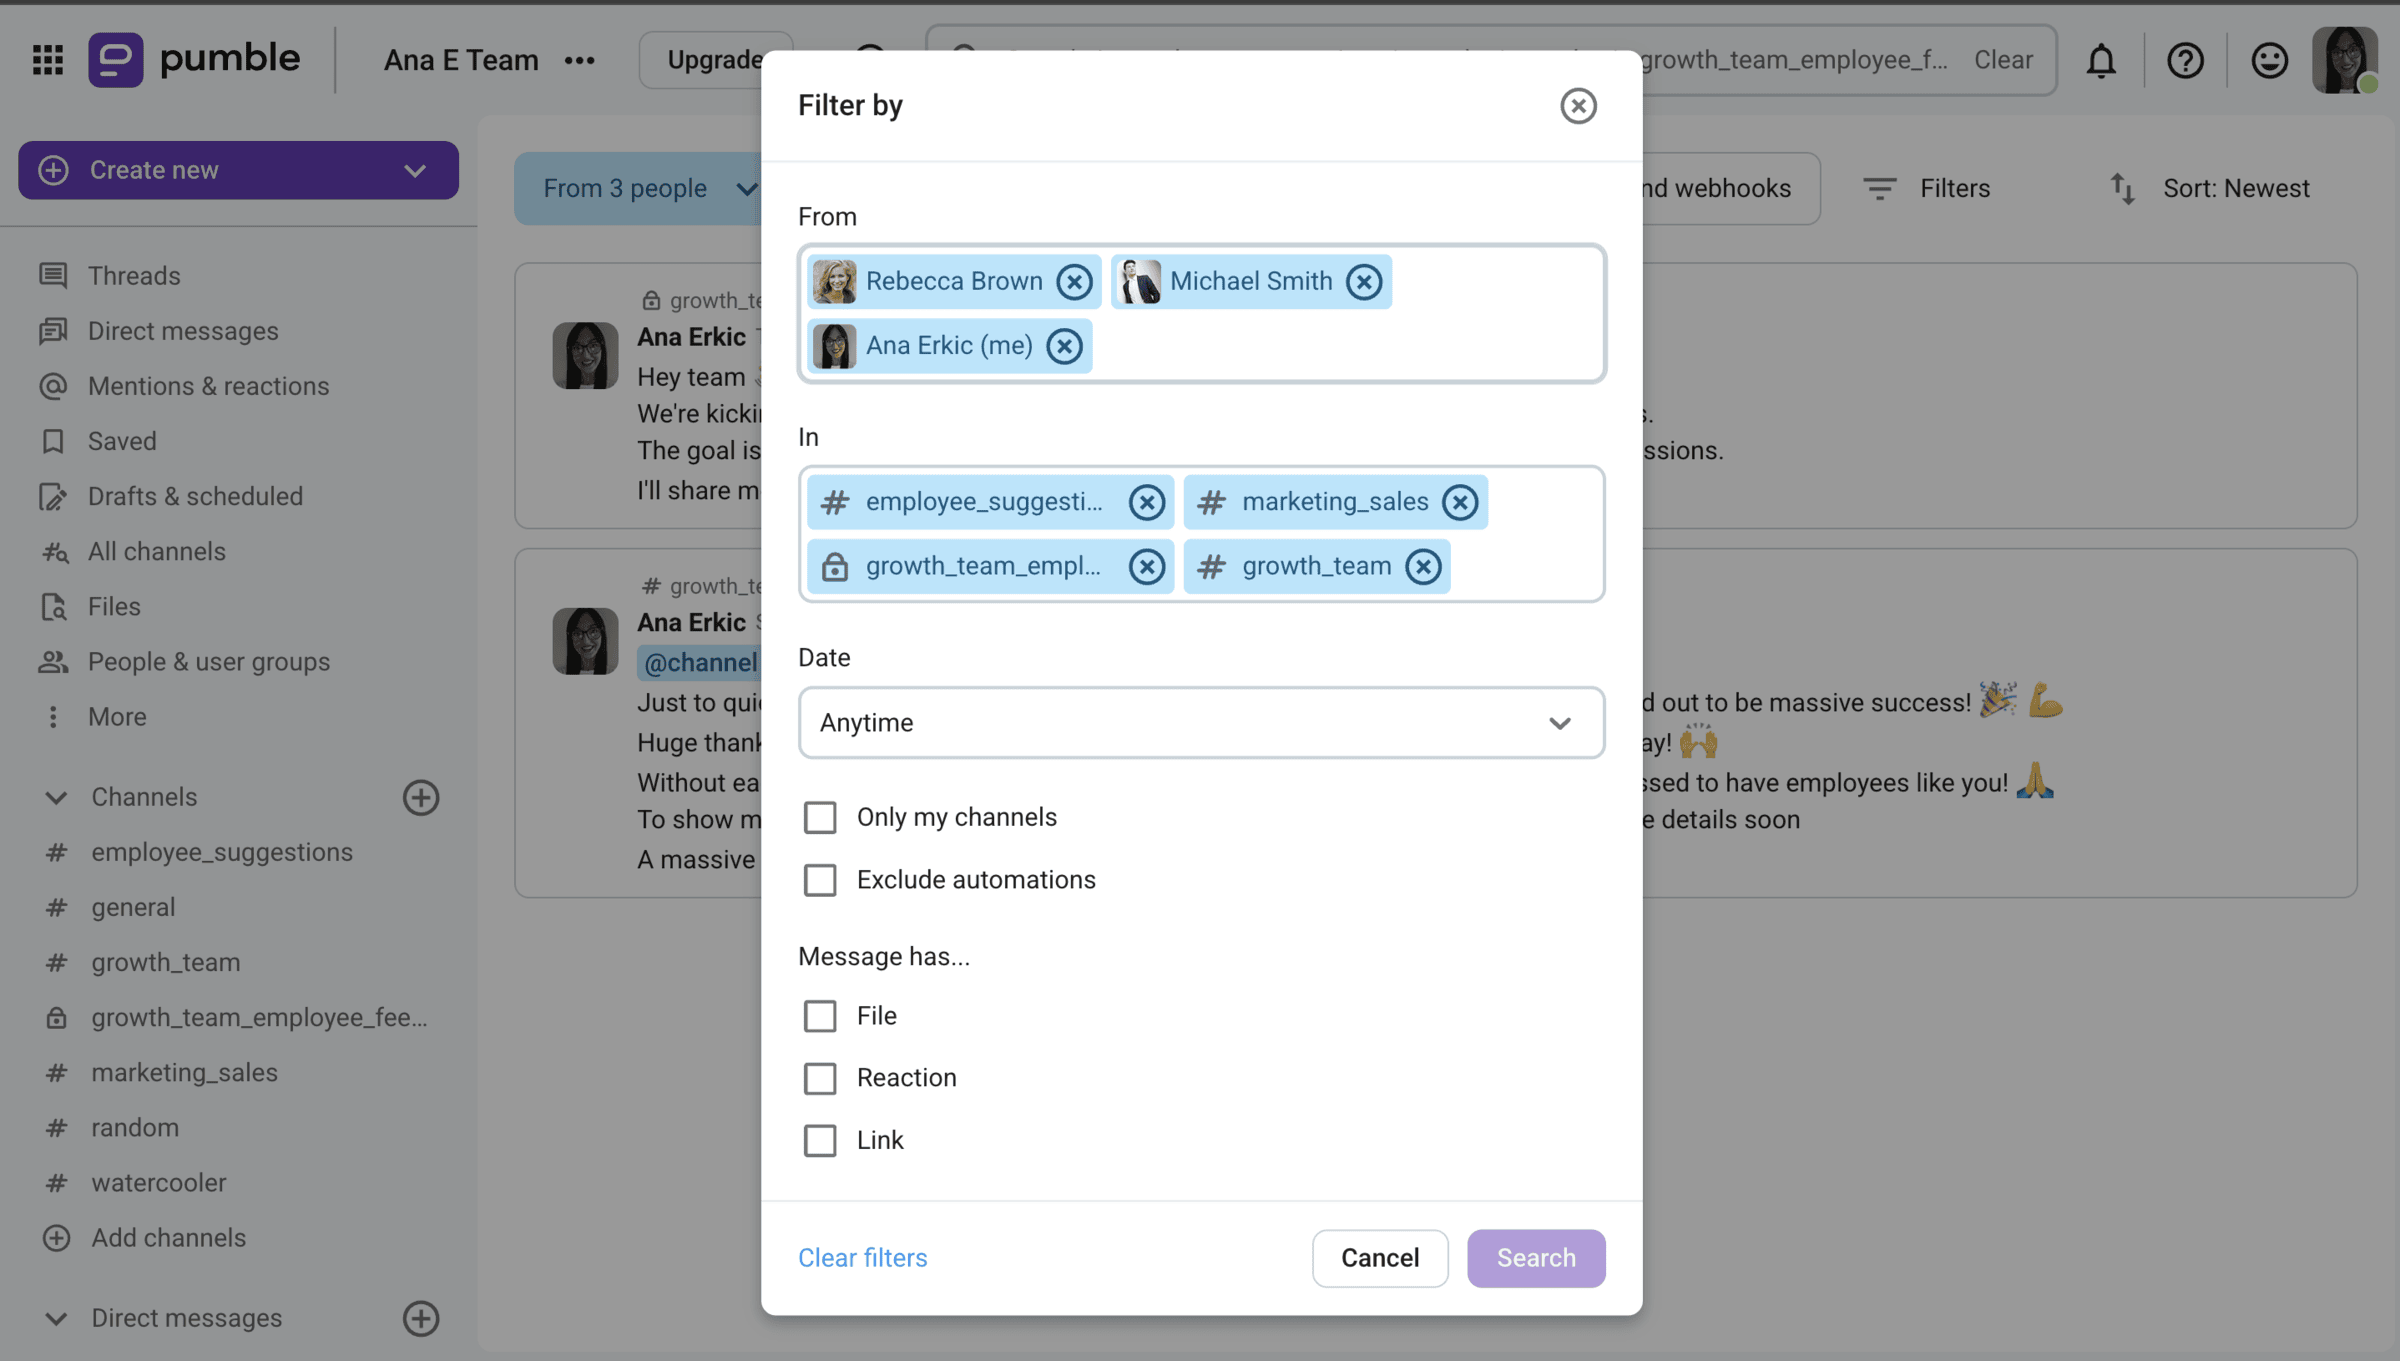This screenshot has height=1361, width=2400.
Task: Check the Exclude automations option
Action: pyautogui.click(x=820, y=880)
